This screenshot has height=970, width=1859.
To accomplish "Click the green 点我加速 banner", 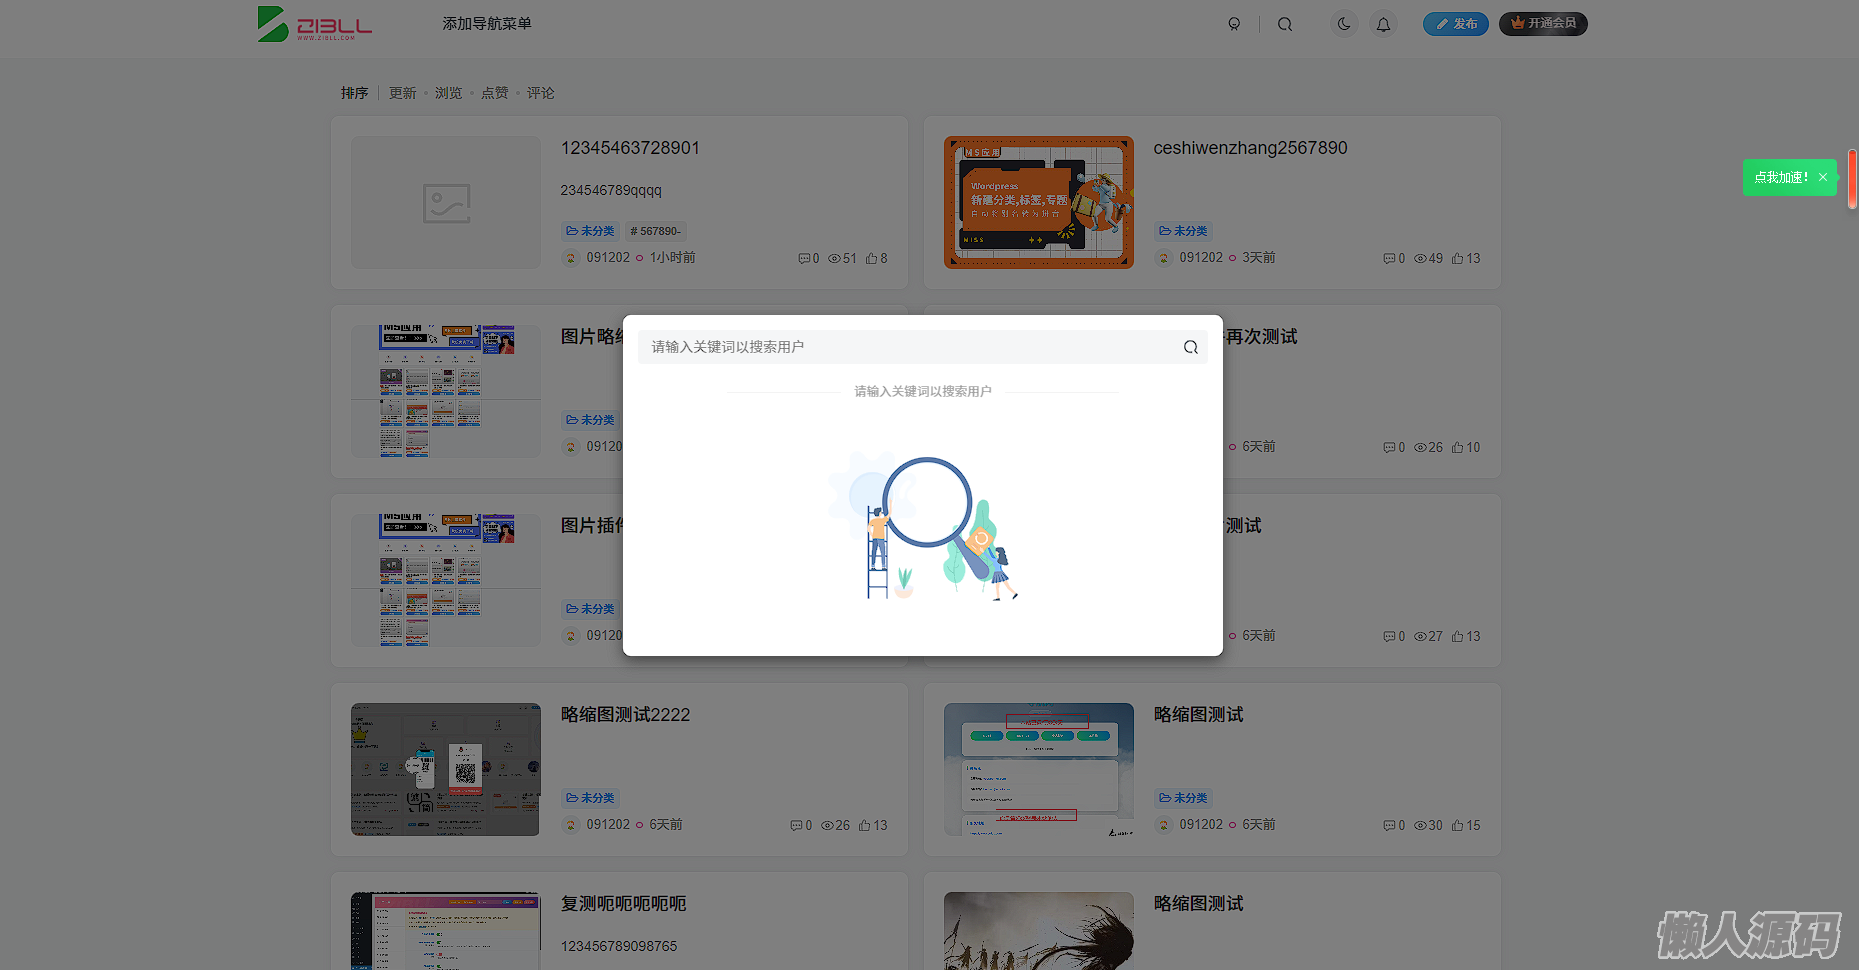I will point(1780,177).
